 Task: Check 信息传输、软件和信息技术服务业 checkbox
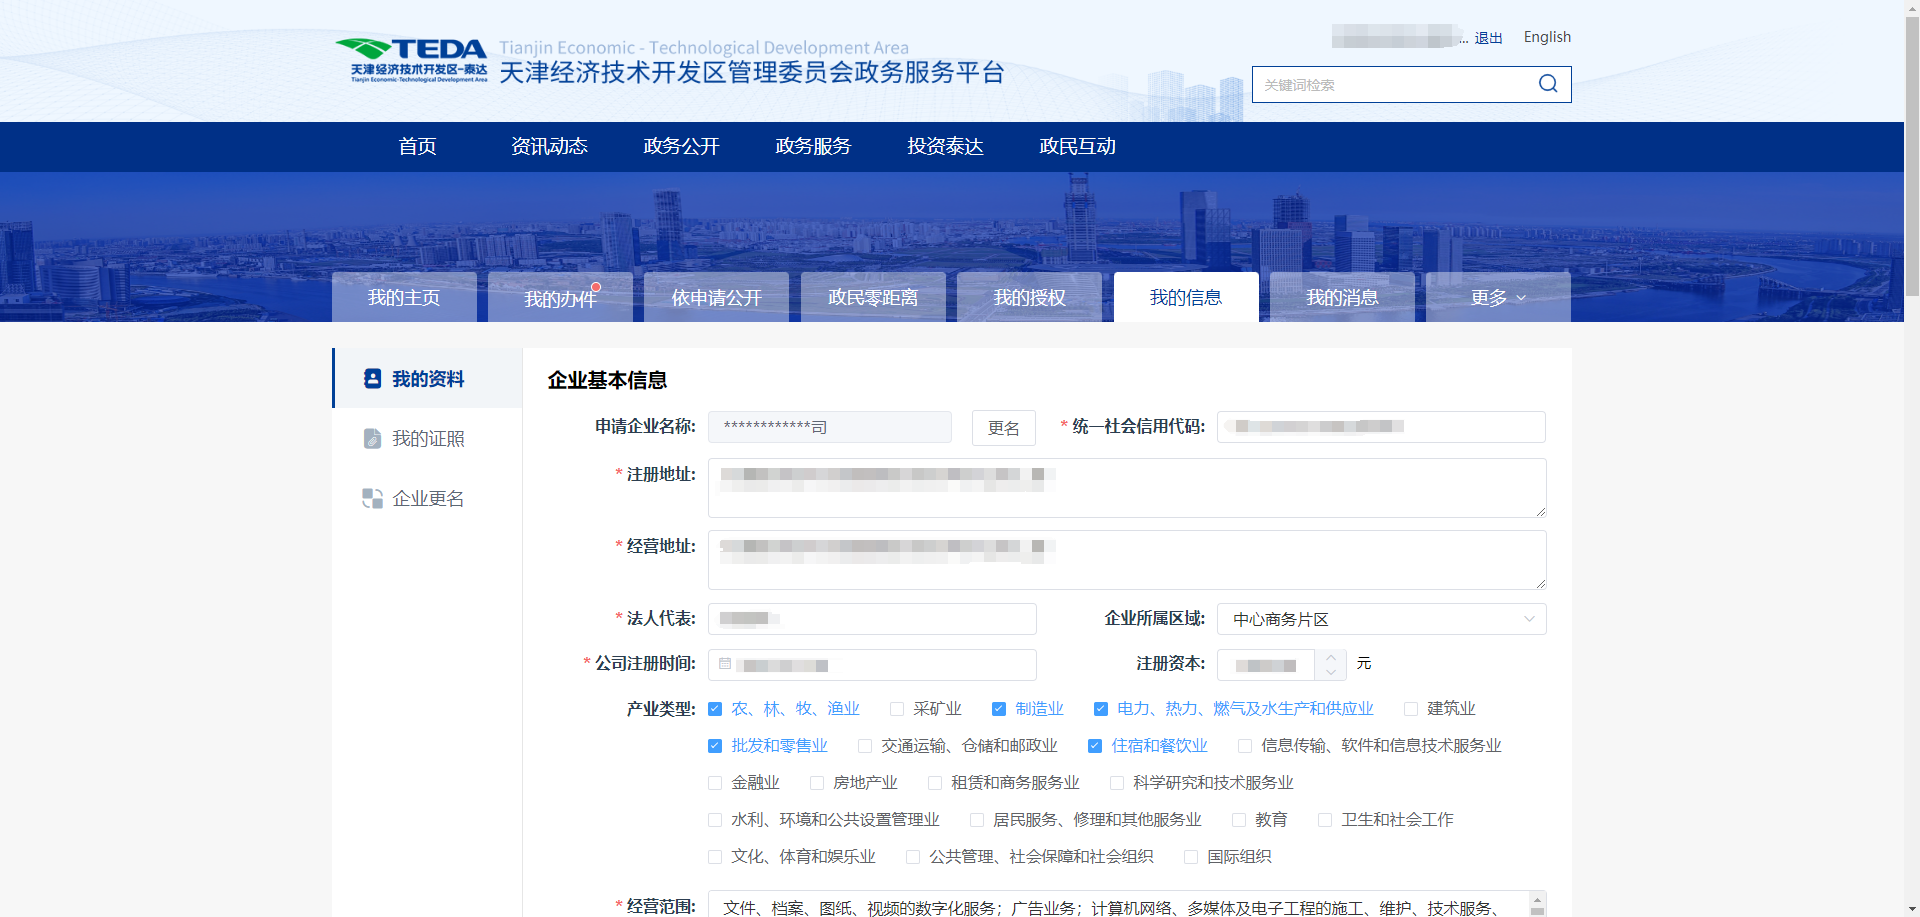pyautogui.click(x=1245, y=746)
